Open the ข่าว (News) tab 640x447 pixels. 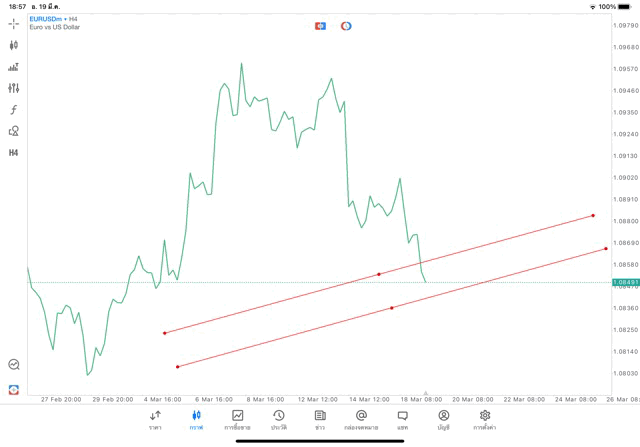click(x=319, y=420)
